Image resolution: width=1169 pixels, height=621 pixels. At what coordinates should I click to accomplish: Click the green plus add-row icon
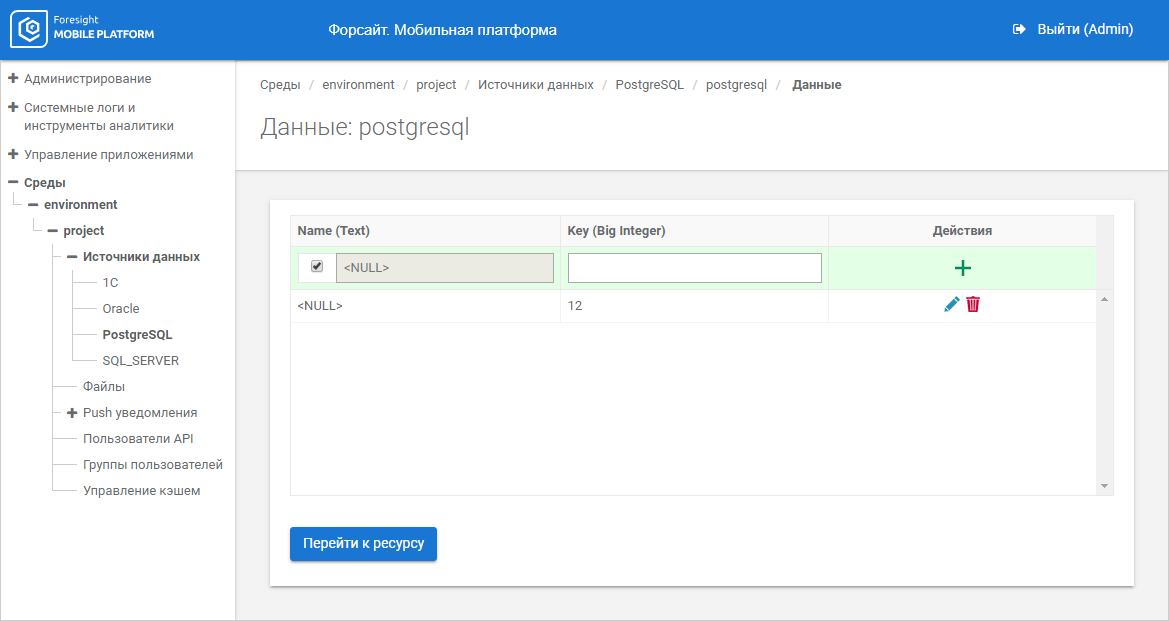[963, 268]
